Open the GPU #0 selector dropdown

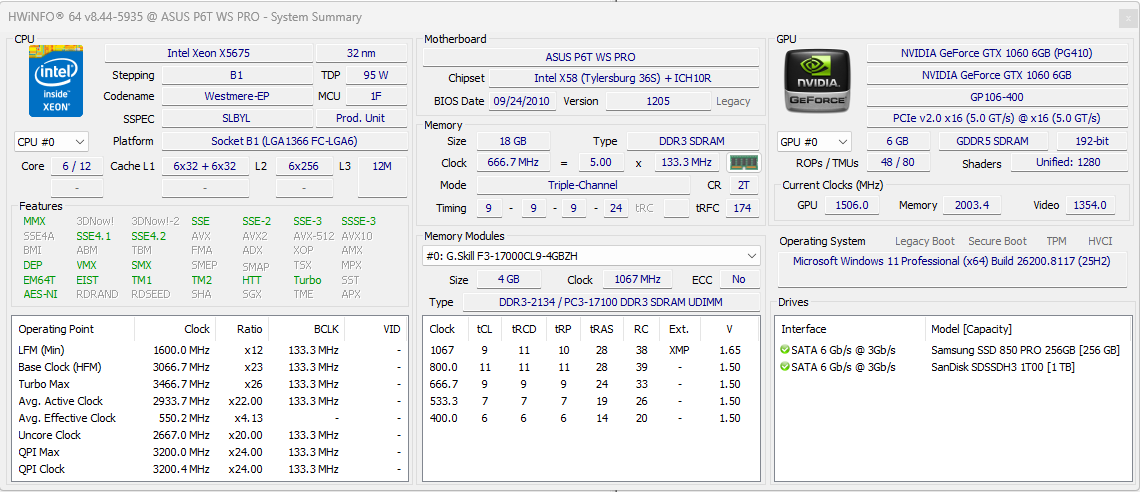(x=814, y=142)
